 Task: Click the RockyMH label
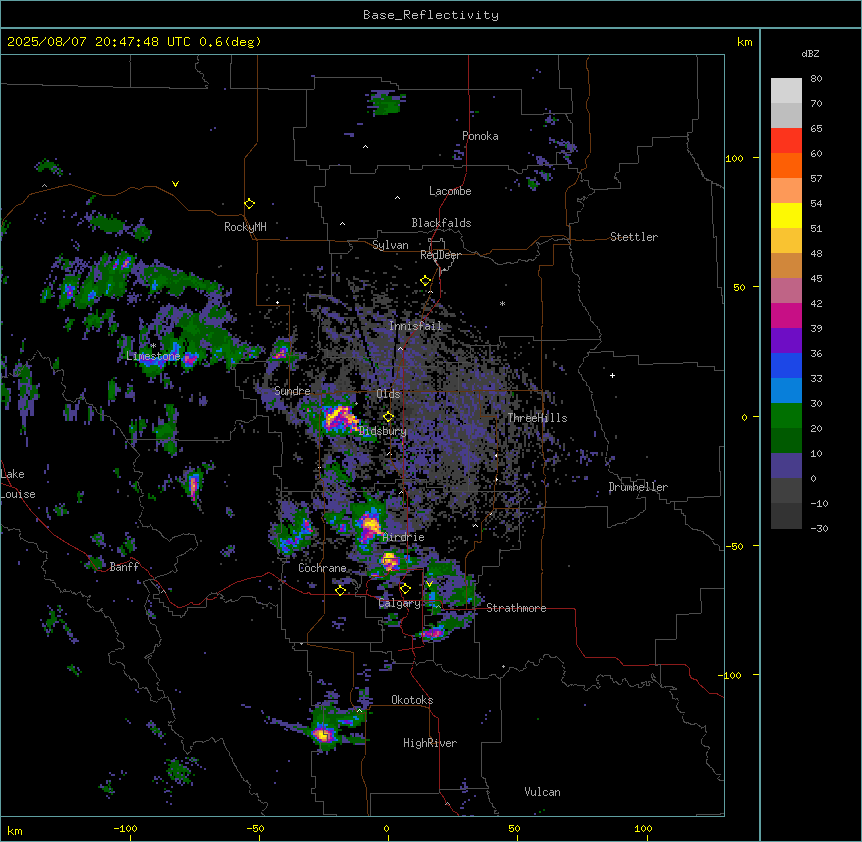pyautogui.click(x=245, y=227)
